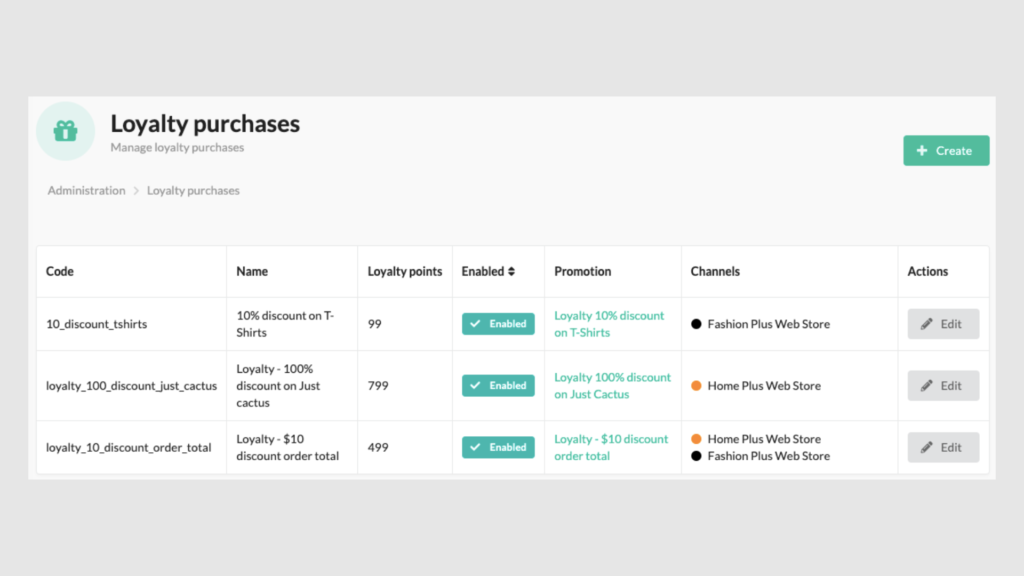Screen dimensions: 1024x576
Task: Open the Loyalty 10% discount on T-Shirts promotion
Action: click(609, 324)
